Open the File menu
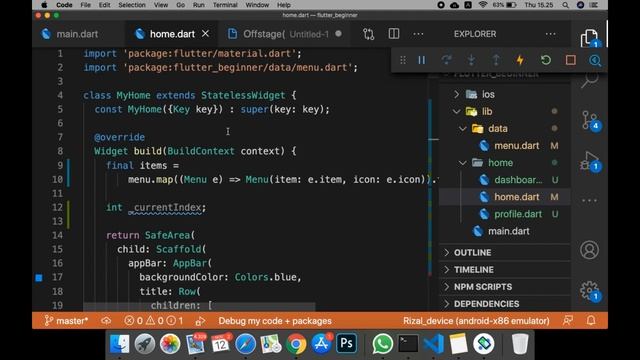The image size is (640, 360). (x=85, y=5)
